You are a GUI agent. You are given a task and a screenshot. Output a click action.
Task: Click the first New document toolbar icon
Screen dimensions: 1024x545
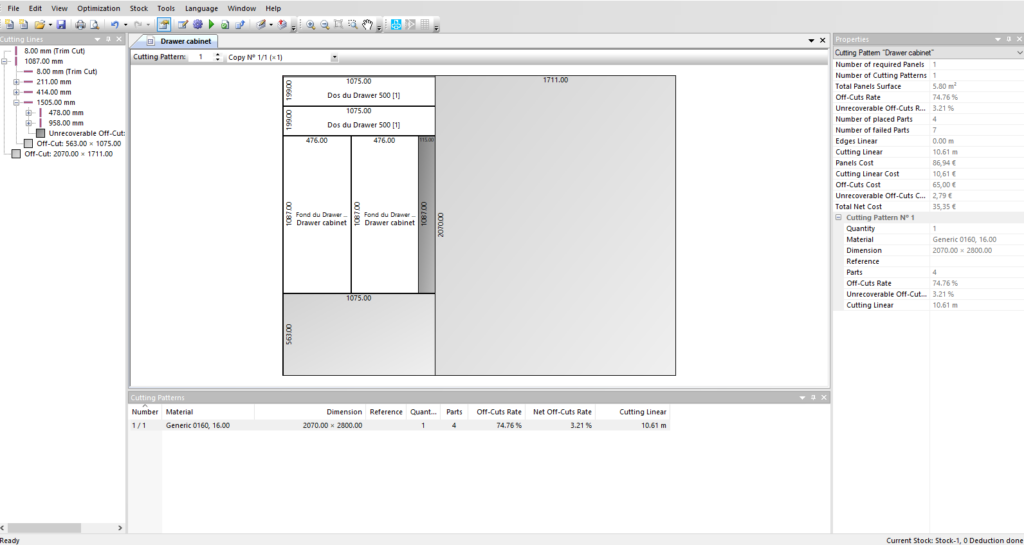click(x=8, y=25)
